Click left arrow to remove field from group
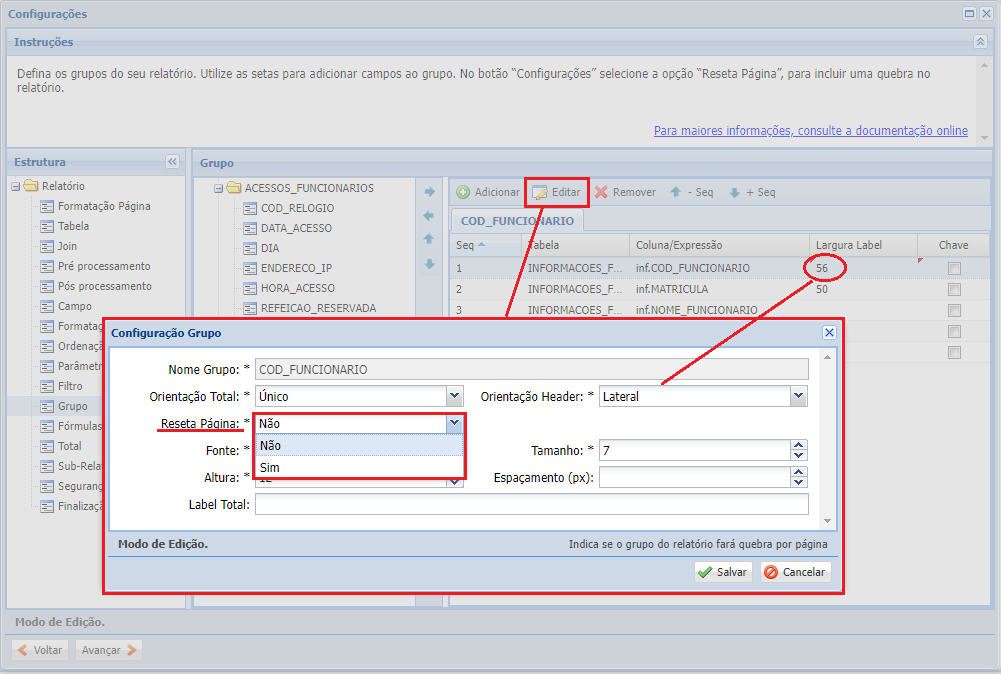The width and height of the screenshot is (1001, 674). 429,216
